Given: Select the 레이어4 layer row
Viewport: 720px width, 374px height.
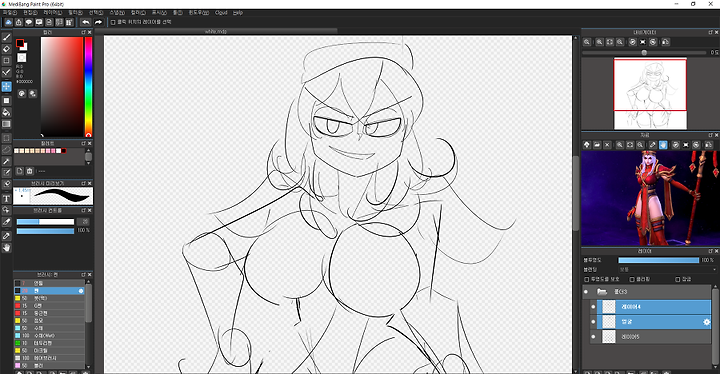Looking at the screenshot, I should point(654,306).
